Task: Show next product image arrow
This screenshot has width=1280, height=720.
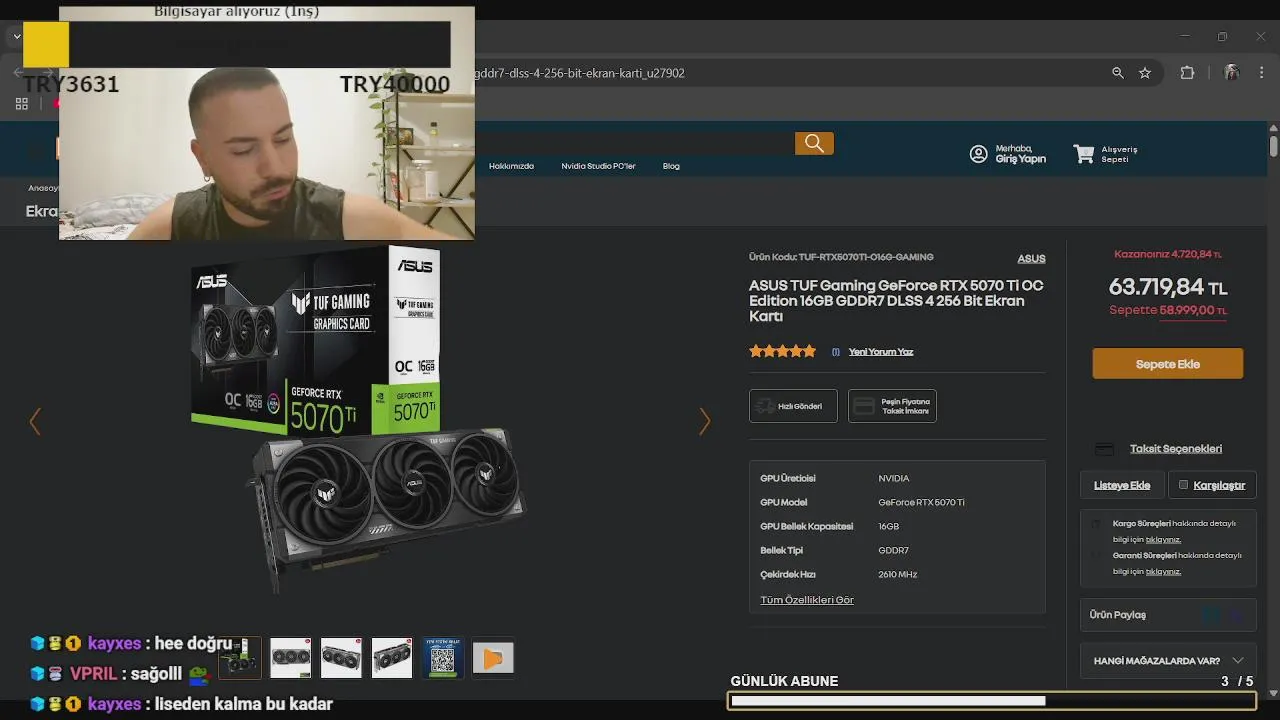Action: coord(704,422)
